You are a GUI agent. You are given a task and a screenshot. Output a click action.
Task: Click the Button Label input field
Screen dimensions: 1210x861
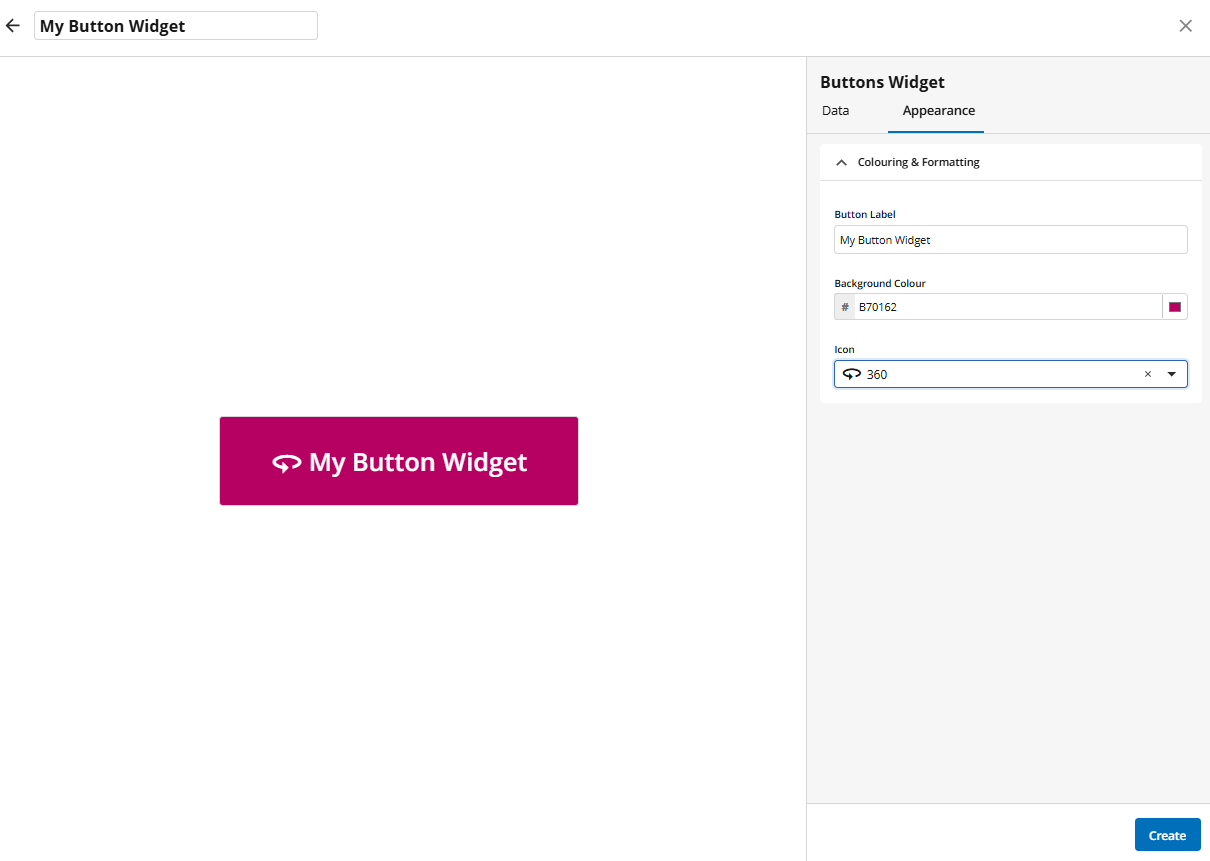(x=1011, y=240)
